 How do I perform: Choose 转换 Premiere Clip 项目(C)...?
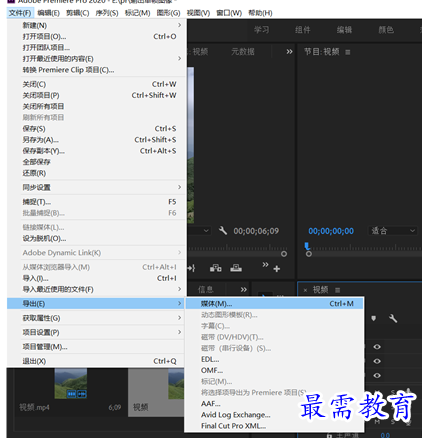click(97, 70)
